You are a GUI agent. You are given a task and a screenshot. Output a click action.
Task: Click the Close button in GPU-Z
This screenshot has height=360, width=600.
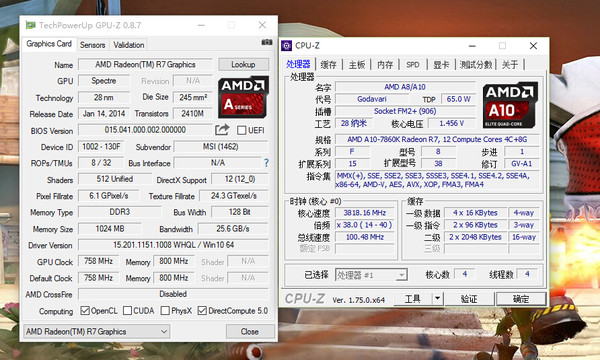tap(250, 331)
